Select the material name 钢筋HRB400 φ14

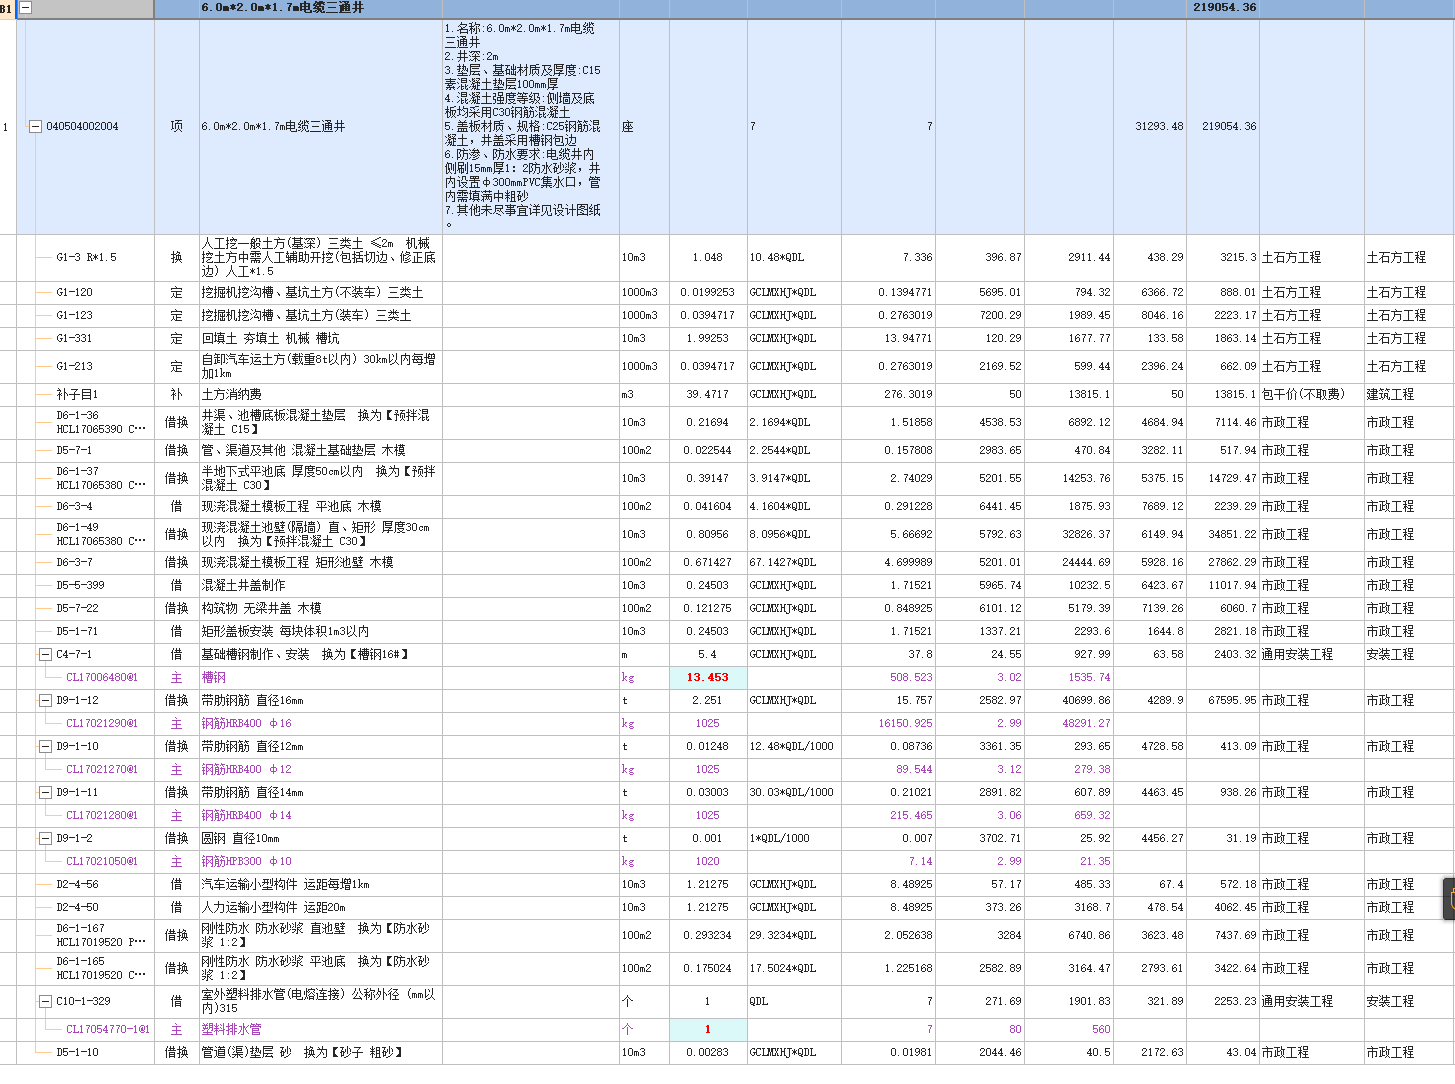tap(247, 816)
